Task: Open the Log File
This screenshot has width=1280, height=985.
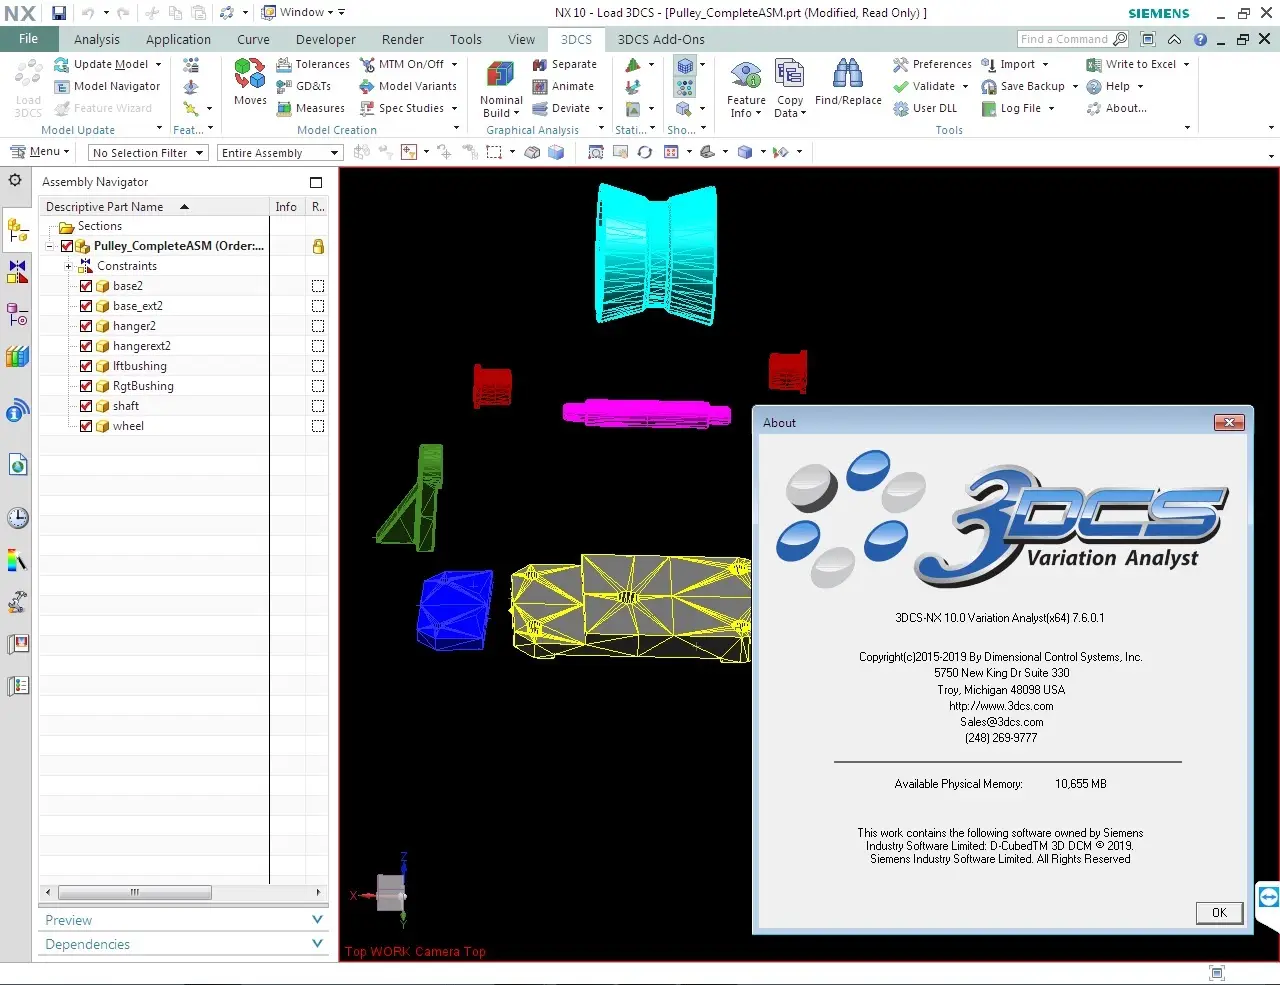Action: click(x=1011, y=108)
